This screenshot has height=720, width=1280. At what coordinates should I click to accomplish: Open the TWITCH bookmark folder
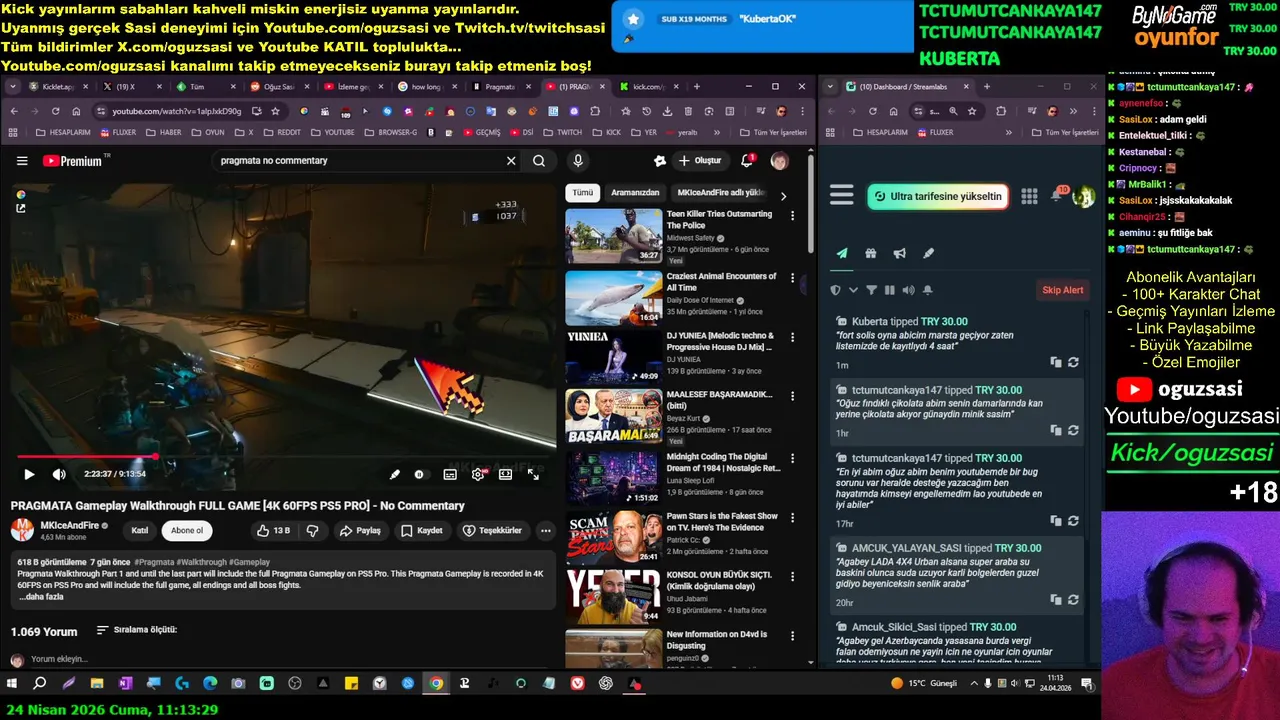563,132
